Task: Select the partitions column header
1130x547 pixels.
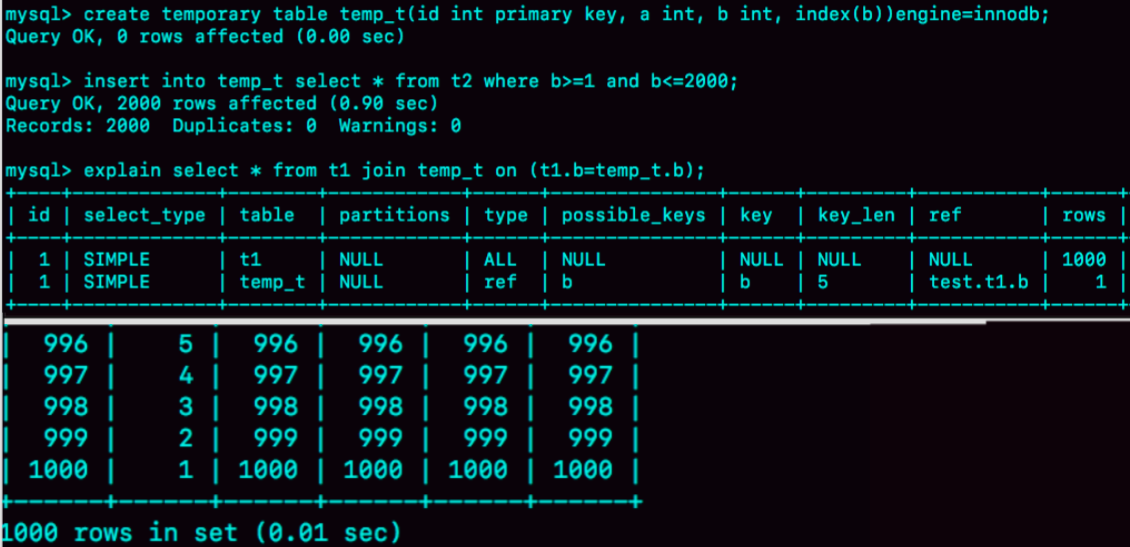Action: pos(394,215)
